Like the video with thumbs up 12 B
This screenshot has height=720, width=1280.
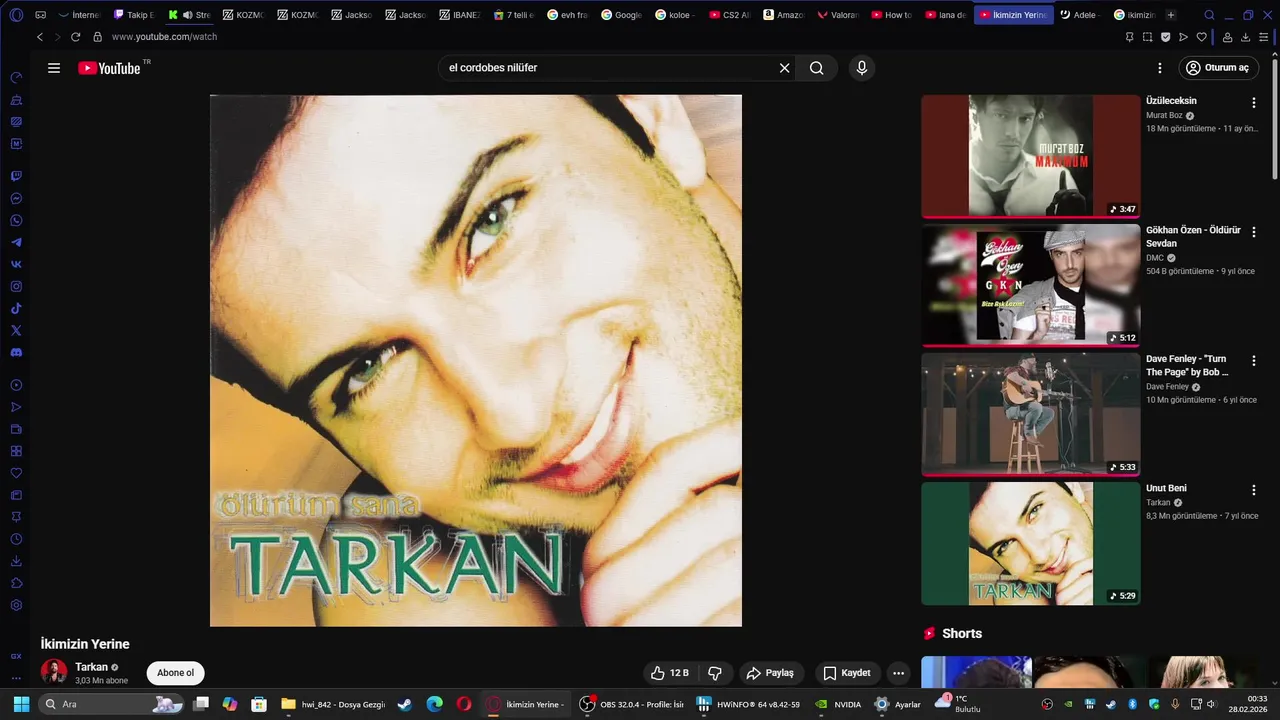coord(669,673)
